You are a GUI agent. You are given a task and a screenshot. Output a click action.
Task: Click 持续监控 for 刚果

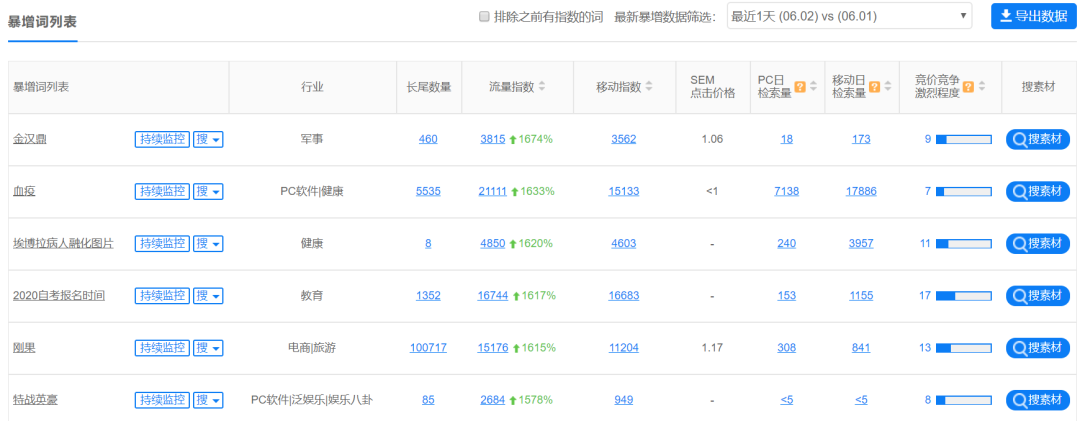click(x=162, y=348)
